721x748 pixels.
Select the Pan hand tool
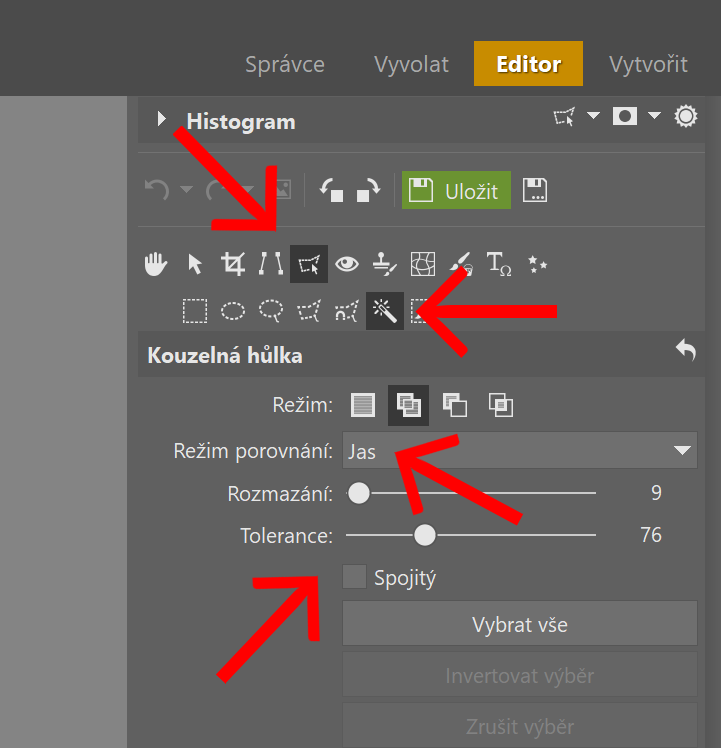[x=156, y=264]
